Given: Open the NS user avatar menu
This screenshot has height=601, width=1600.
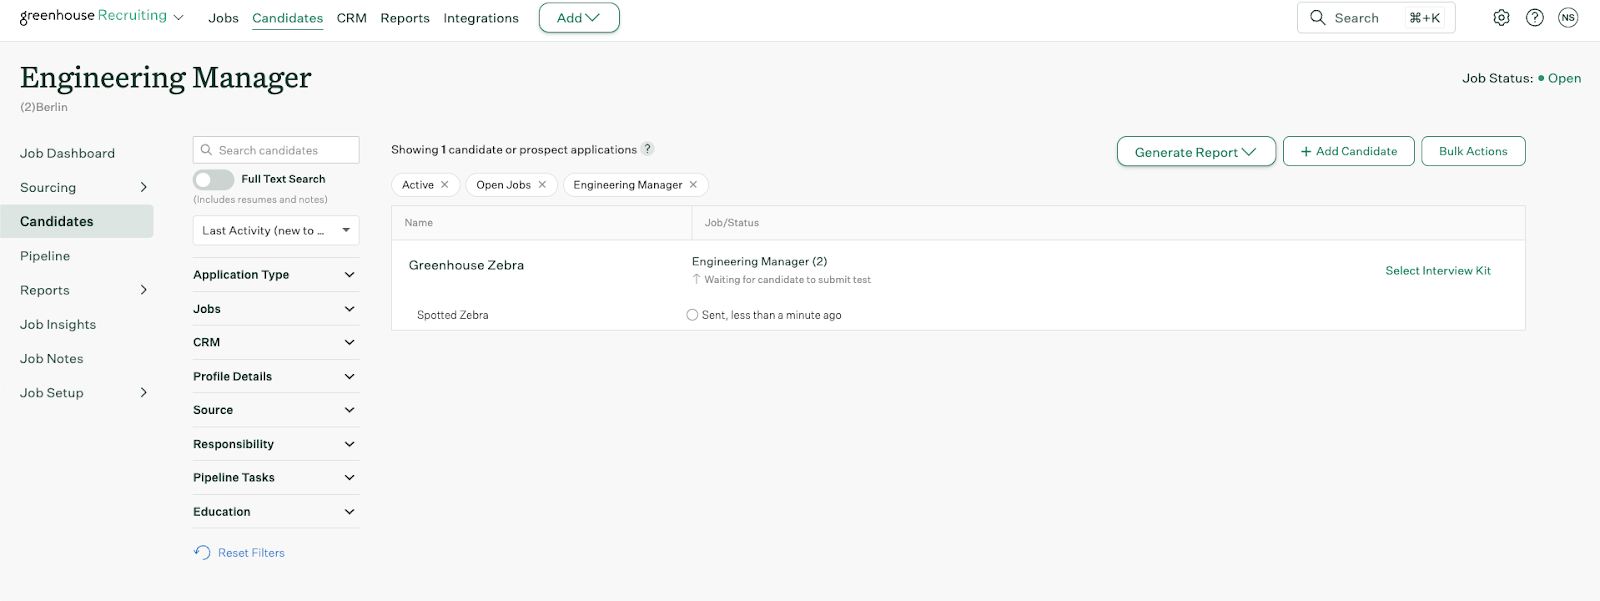Looking at the screenshot, I should [x=1568, y=18].
